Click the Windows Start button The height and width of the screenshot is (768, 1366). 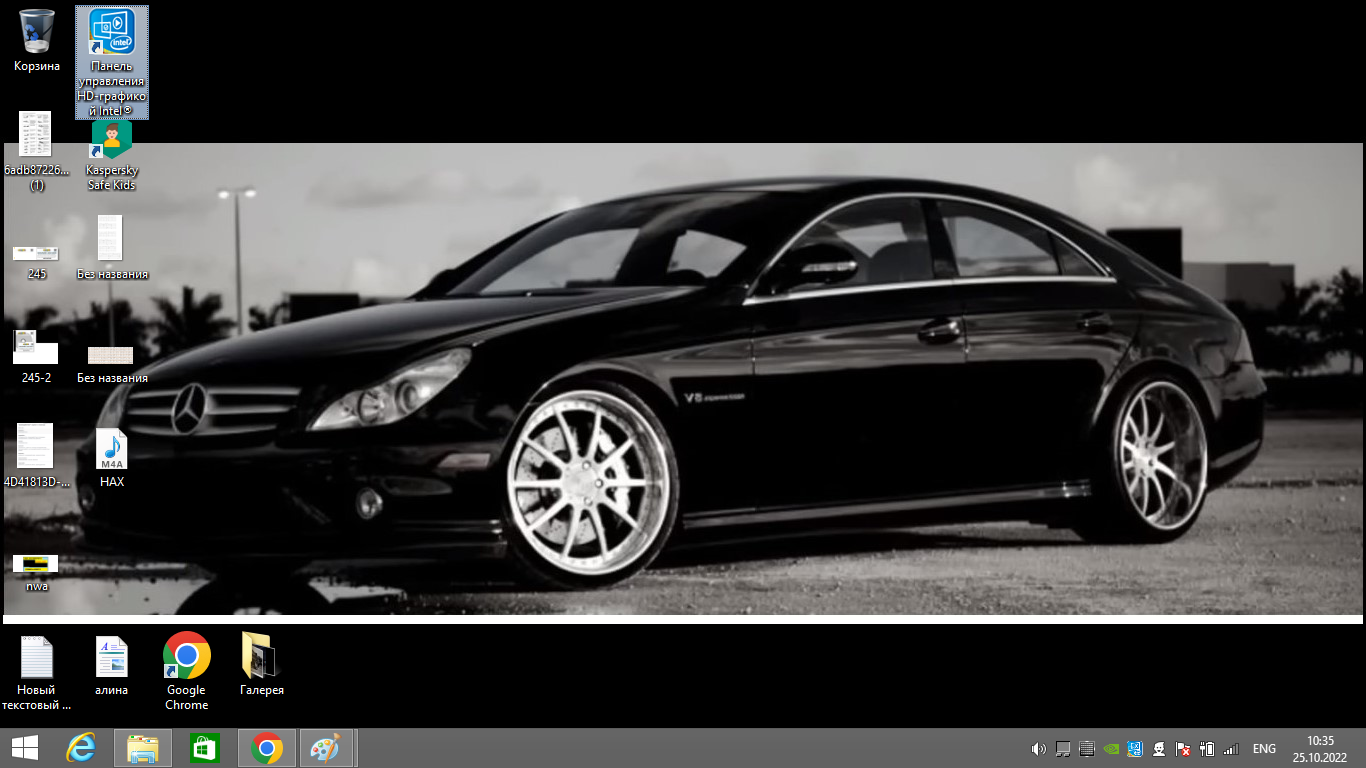point(25,748)
